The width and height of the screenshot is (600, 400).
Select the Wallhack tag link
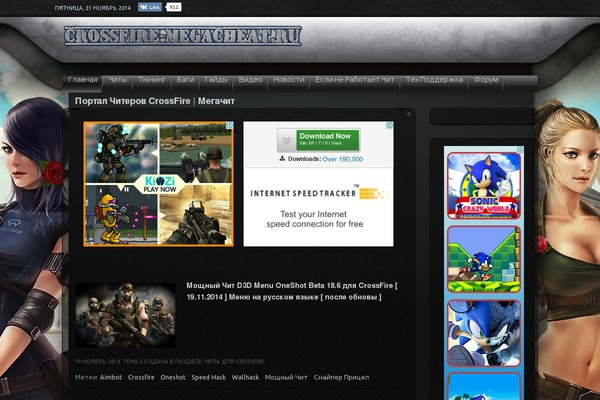tap(243, 377)
